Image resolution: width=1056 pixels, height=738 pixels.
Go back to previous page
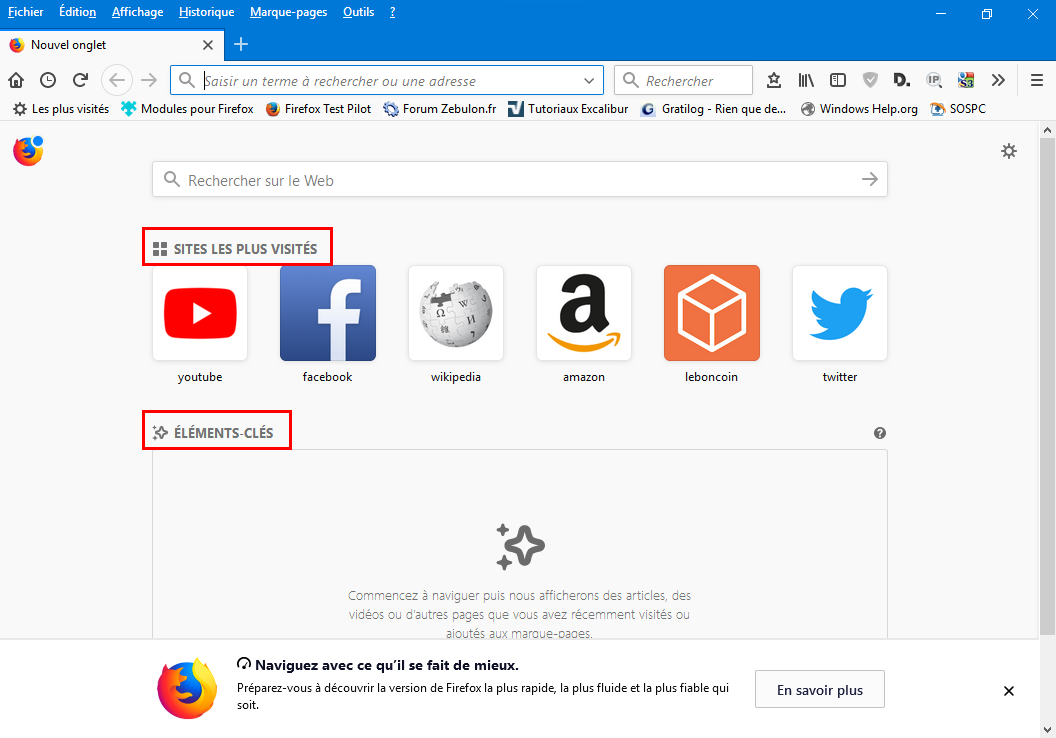point(117,80)
